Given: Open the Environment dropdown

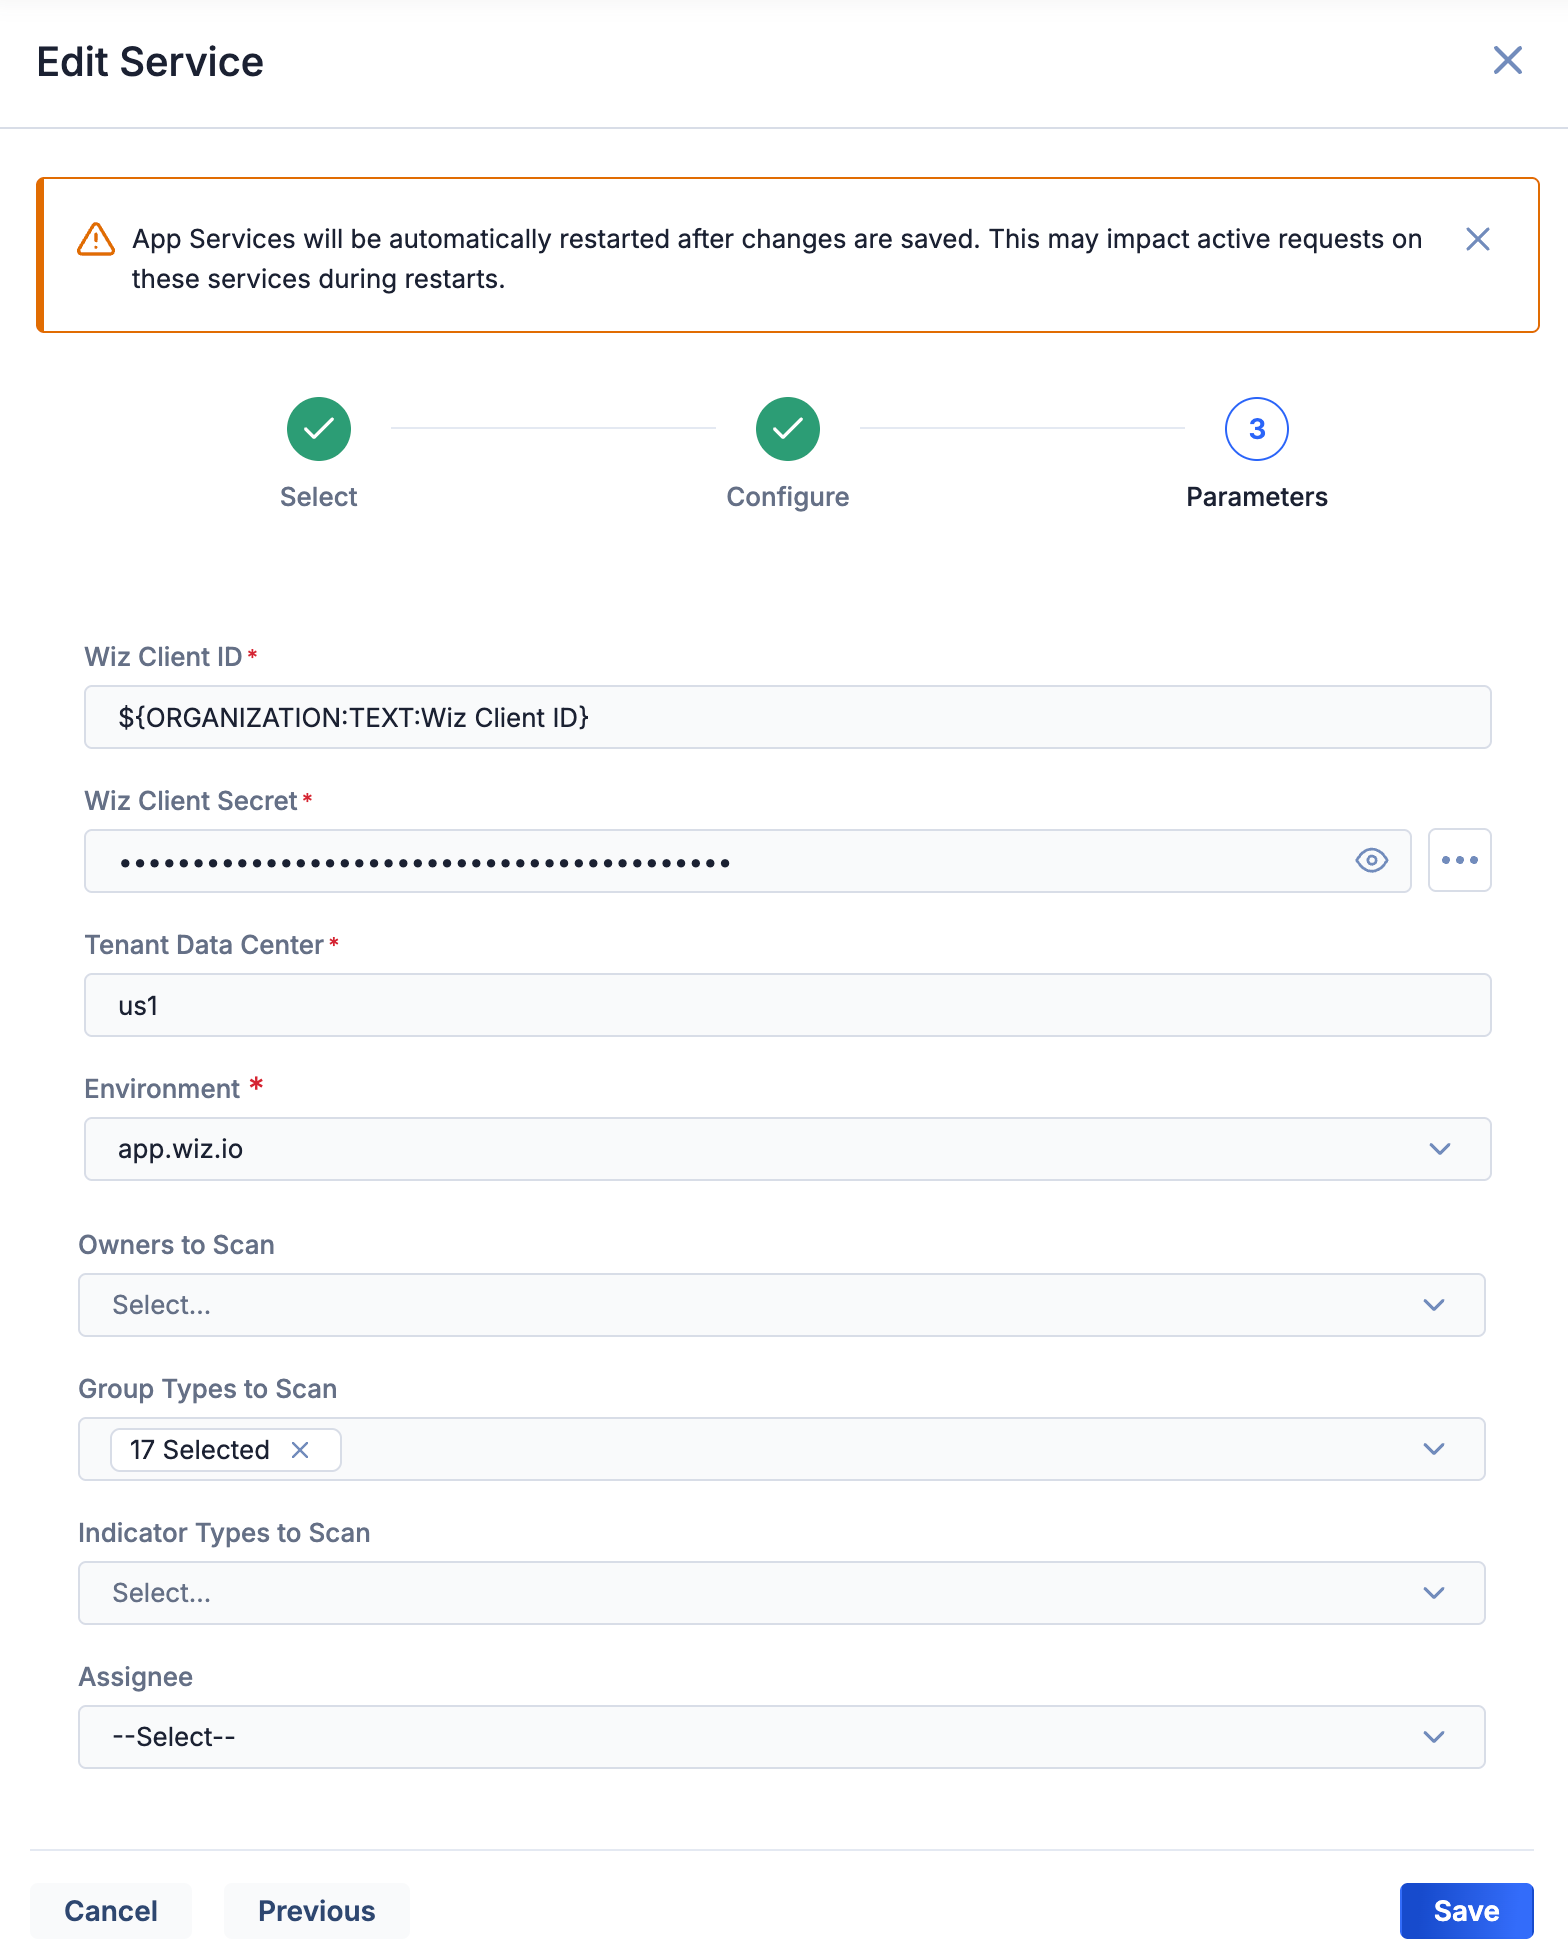Looking at the screenshot, I should tap(1440, 1149).
